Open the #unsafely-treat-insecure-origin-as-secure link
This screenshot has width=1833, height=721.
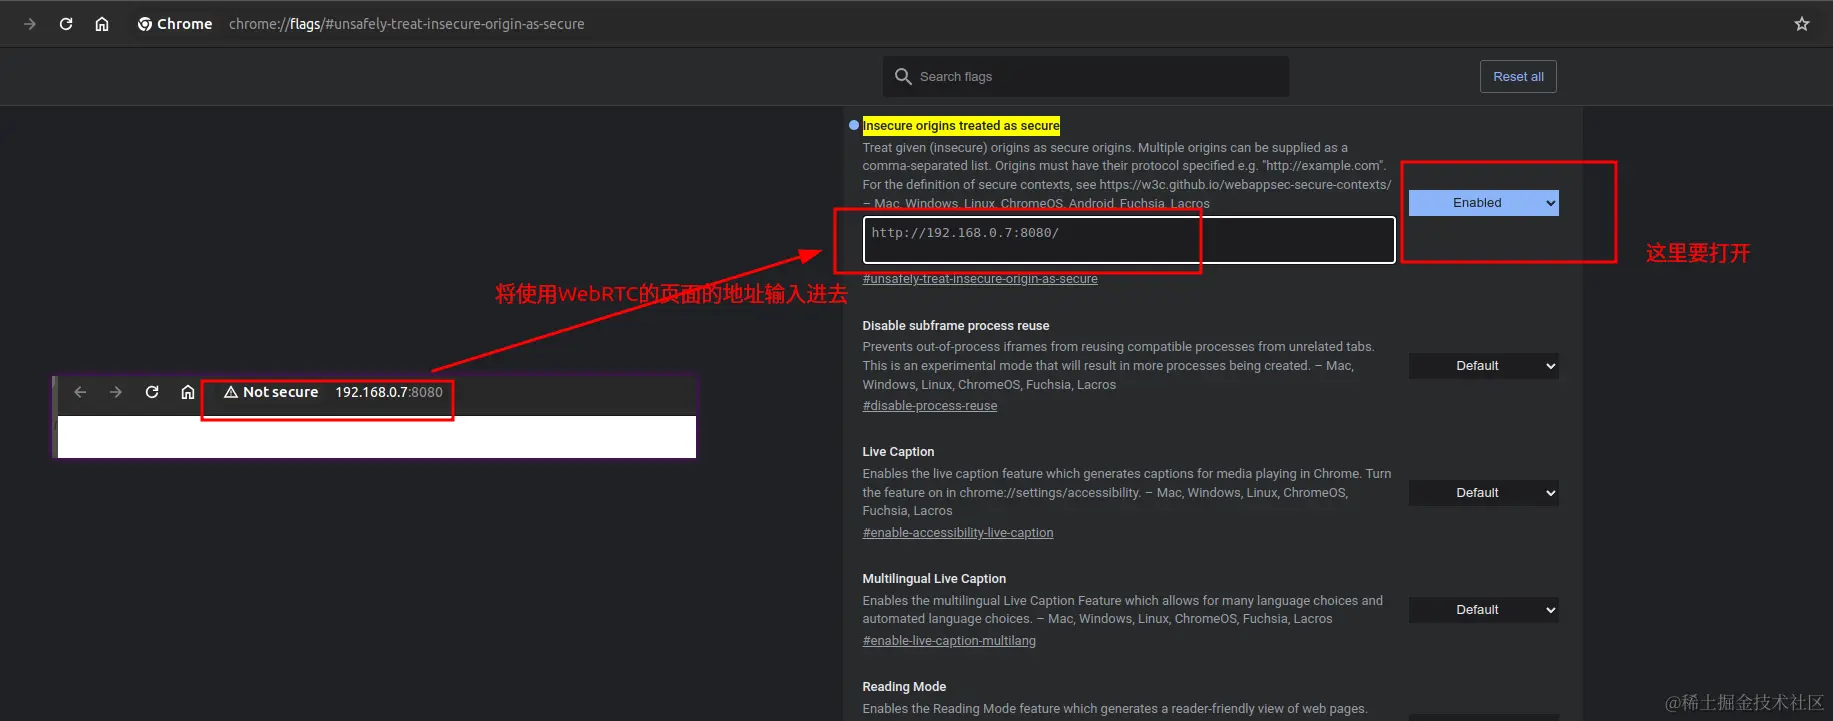click(980, 279)
